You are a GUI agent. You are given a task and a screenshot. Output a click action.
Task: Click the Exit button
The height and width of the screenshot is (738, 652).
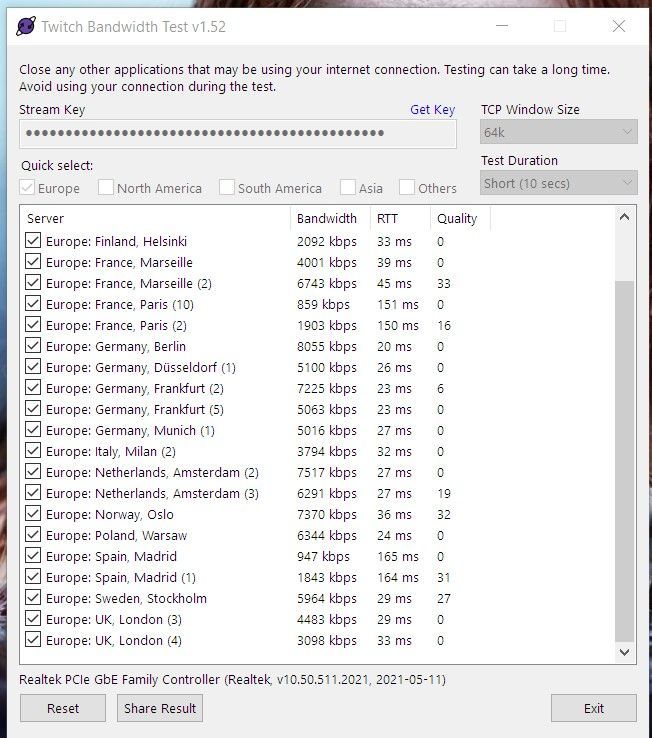[594, 708]
